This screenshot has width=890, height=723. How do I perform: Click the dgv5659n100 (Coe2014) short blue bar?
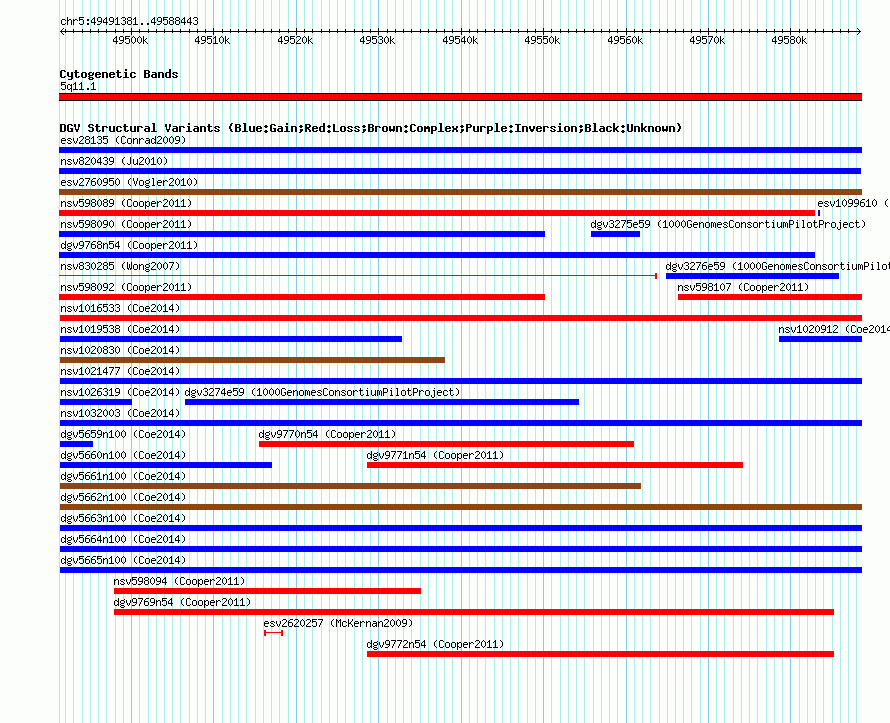pyautogui.click(x=76, y=444)
